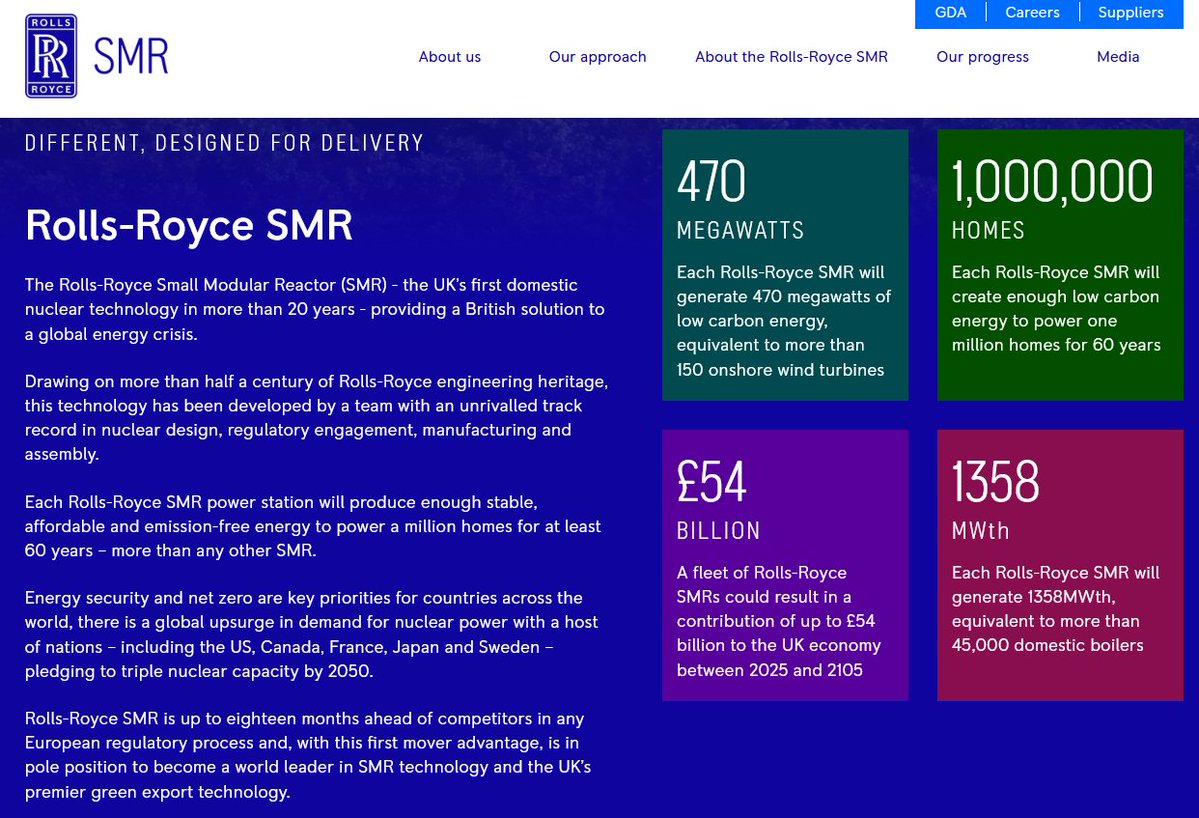This screenshot has height=818, width=1199.
Task: Click 'DIFFERENT, DESIGNED FOR DELIVERY' tagline
Action: (224, 143)
